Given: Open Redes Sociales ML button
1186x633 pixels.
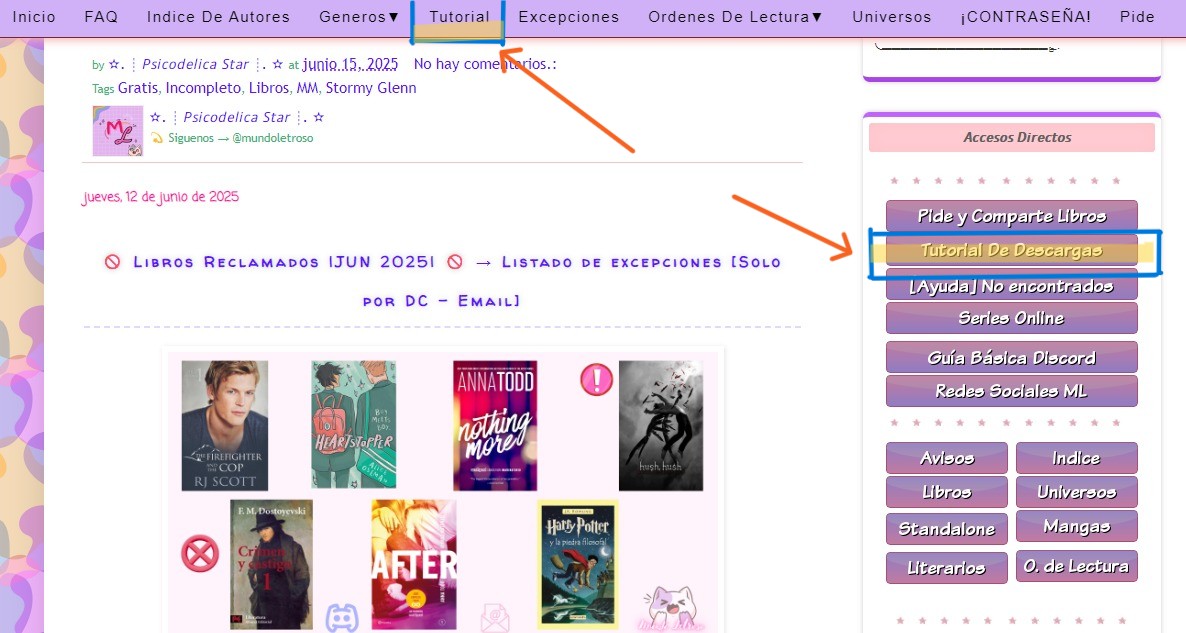Looking at the screenshot, I should pos(1011,391).
